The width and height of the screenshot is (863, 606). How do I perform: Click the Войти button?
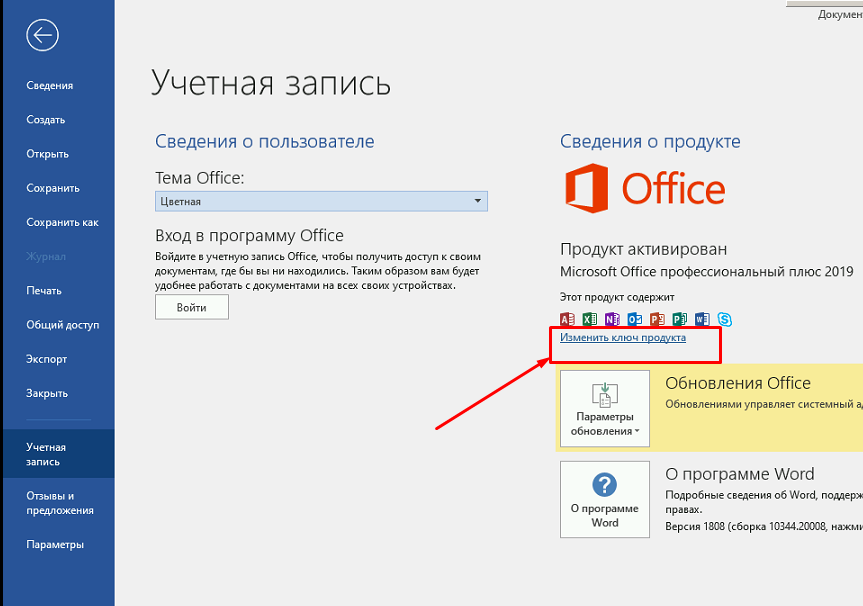192,307
